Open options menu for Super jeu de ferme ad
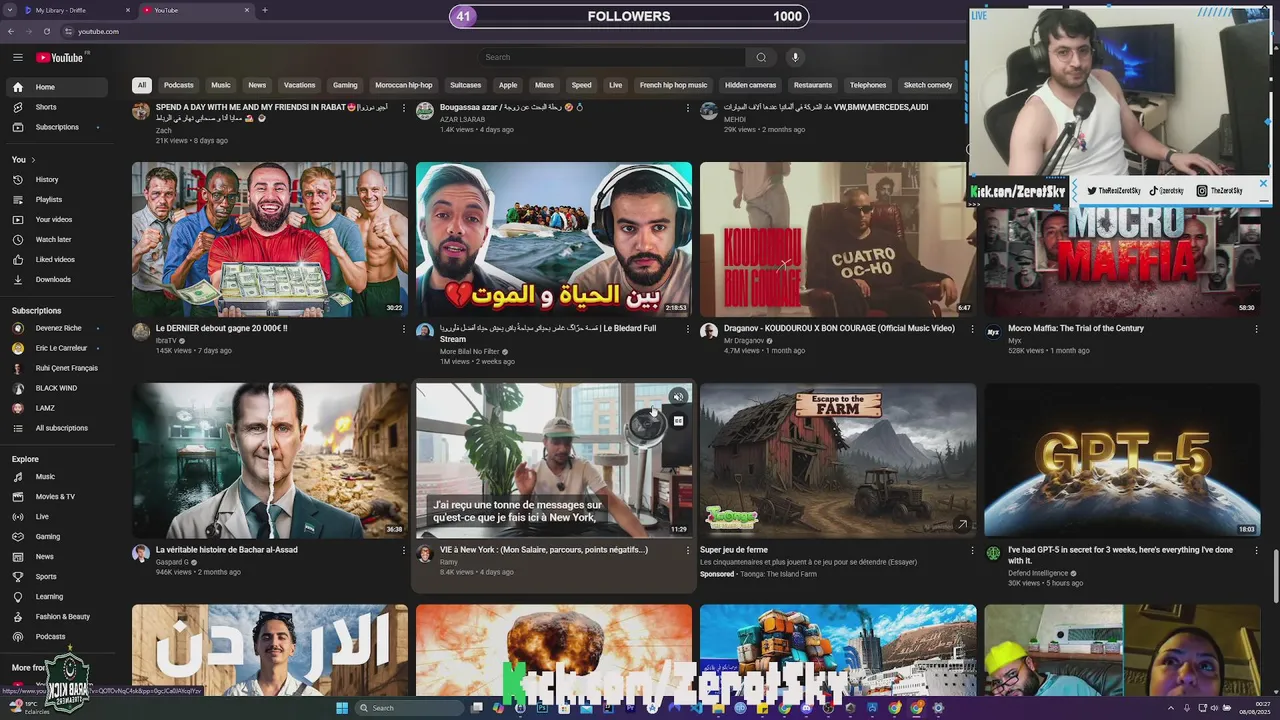The image size is (1280, 720). (972, 550)
